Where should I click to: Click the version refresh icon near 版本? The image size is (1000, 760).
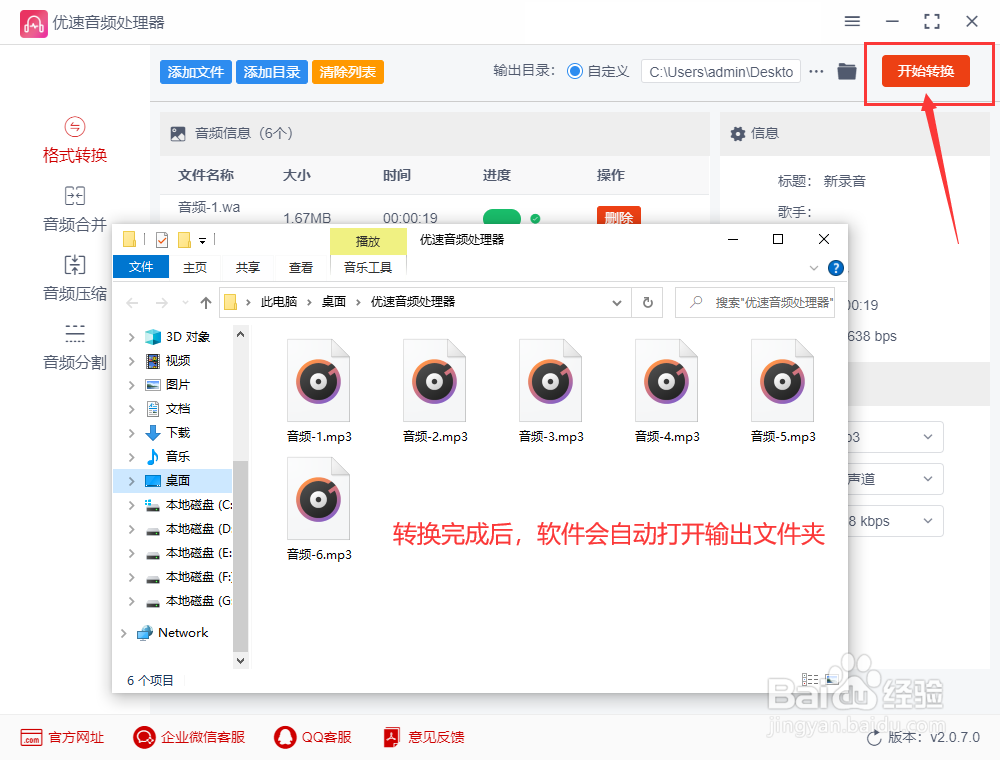tap(874, 738)
